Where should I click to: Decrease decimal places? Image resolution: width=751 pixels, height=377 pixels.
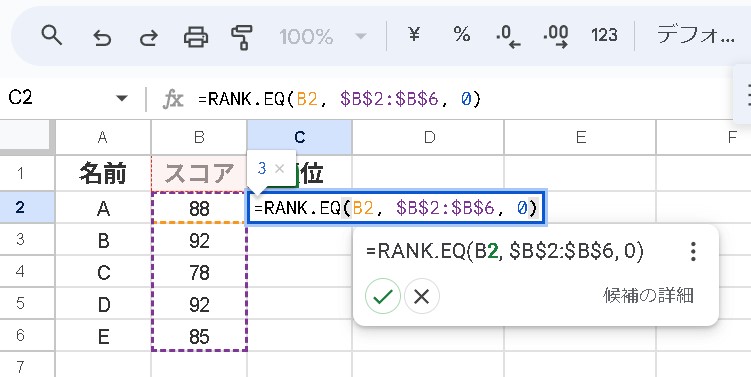[508, 37]
